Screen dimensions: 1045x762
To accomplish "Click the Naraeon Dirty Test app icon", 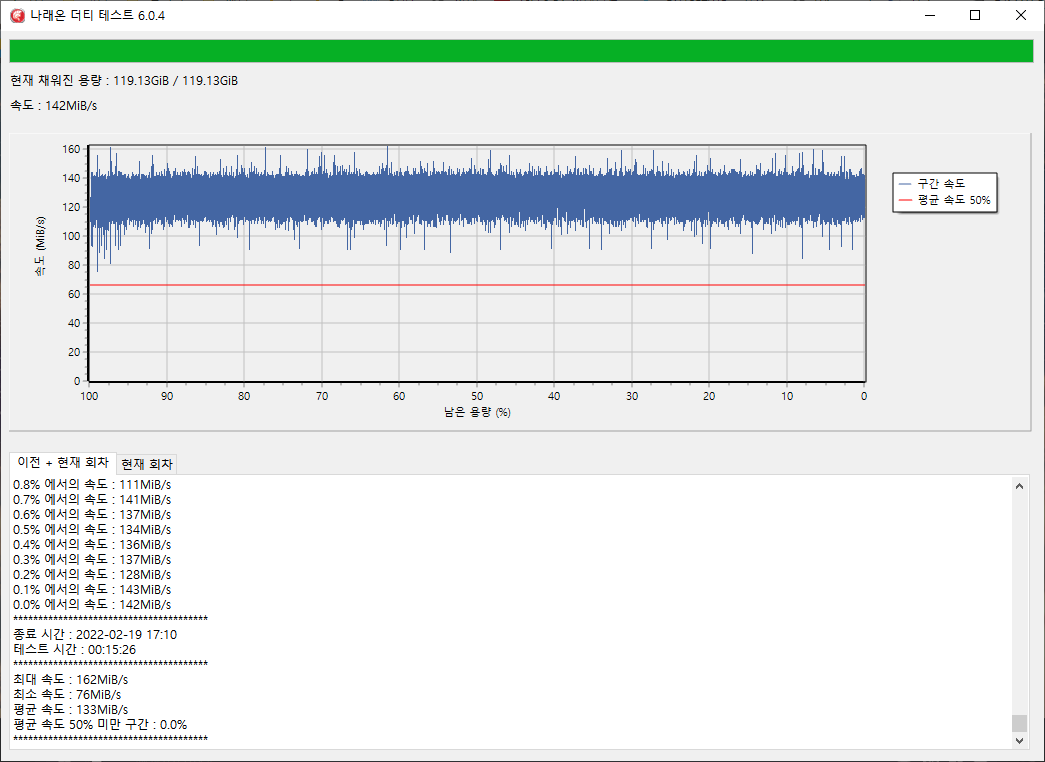I will (17, 15).
